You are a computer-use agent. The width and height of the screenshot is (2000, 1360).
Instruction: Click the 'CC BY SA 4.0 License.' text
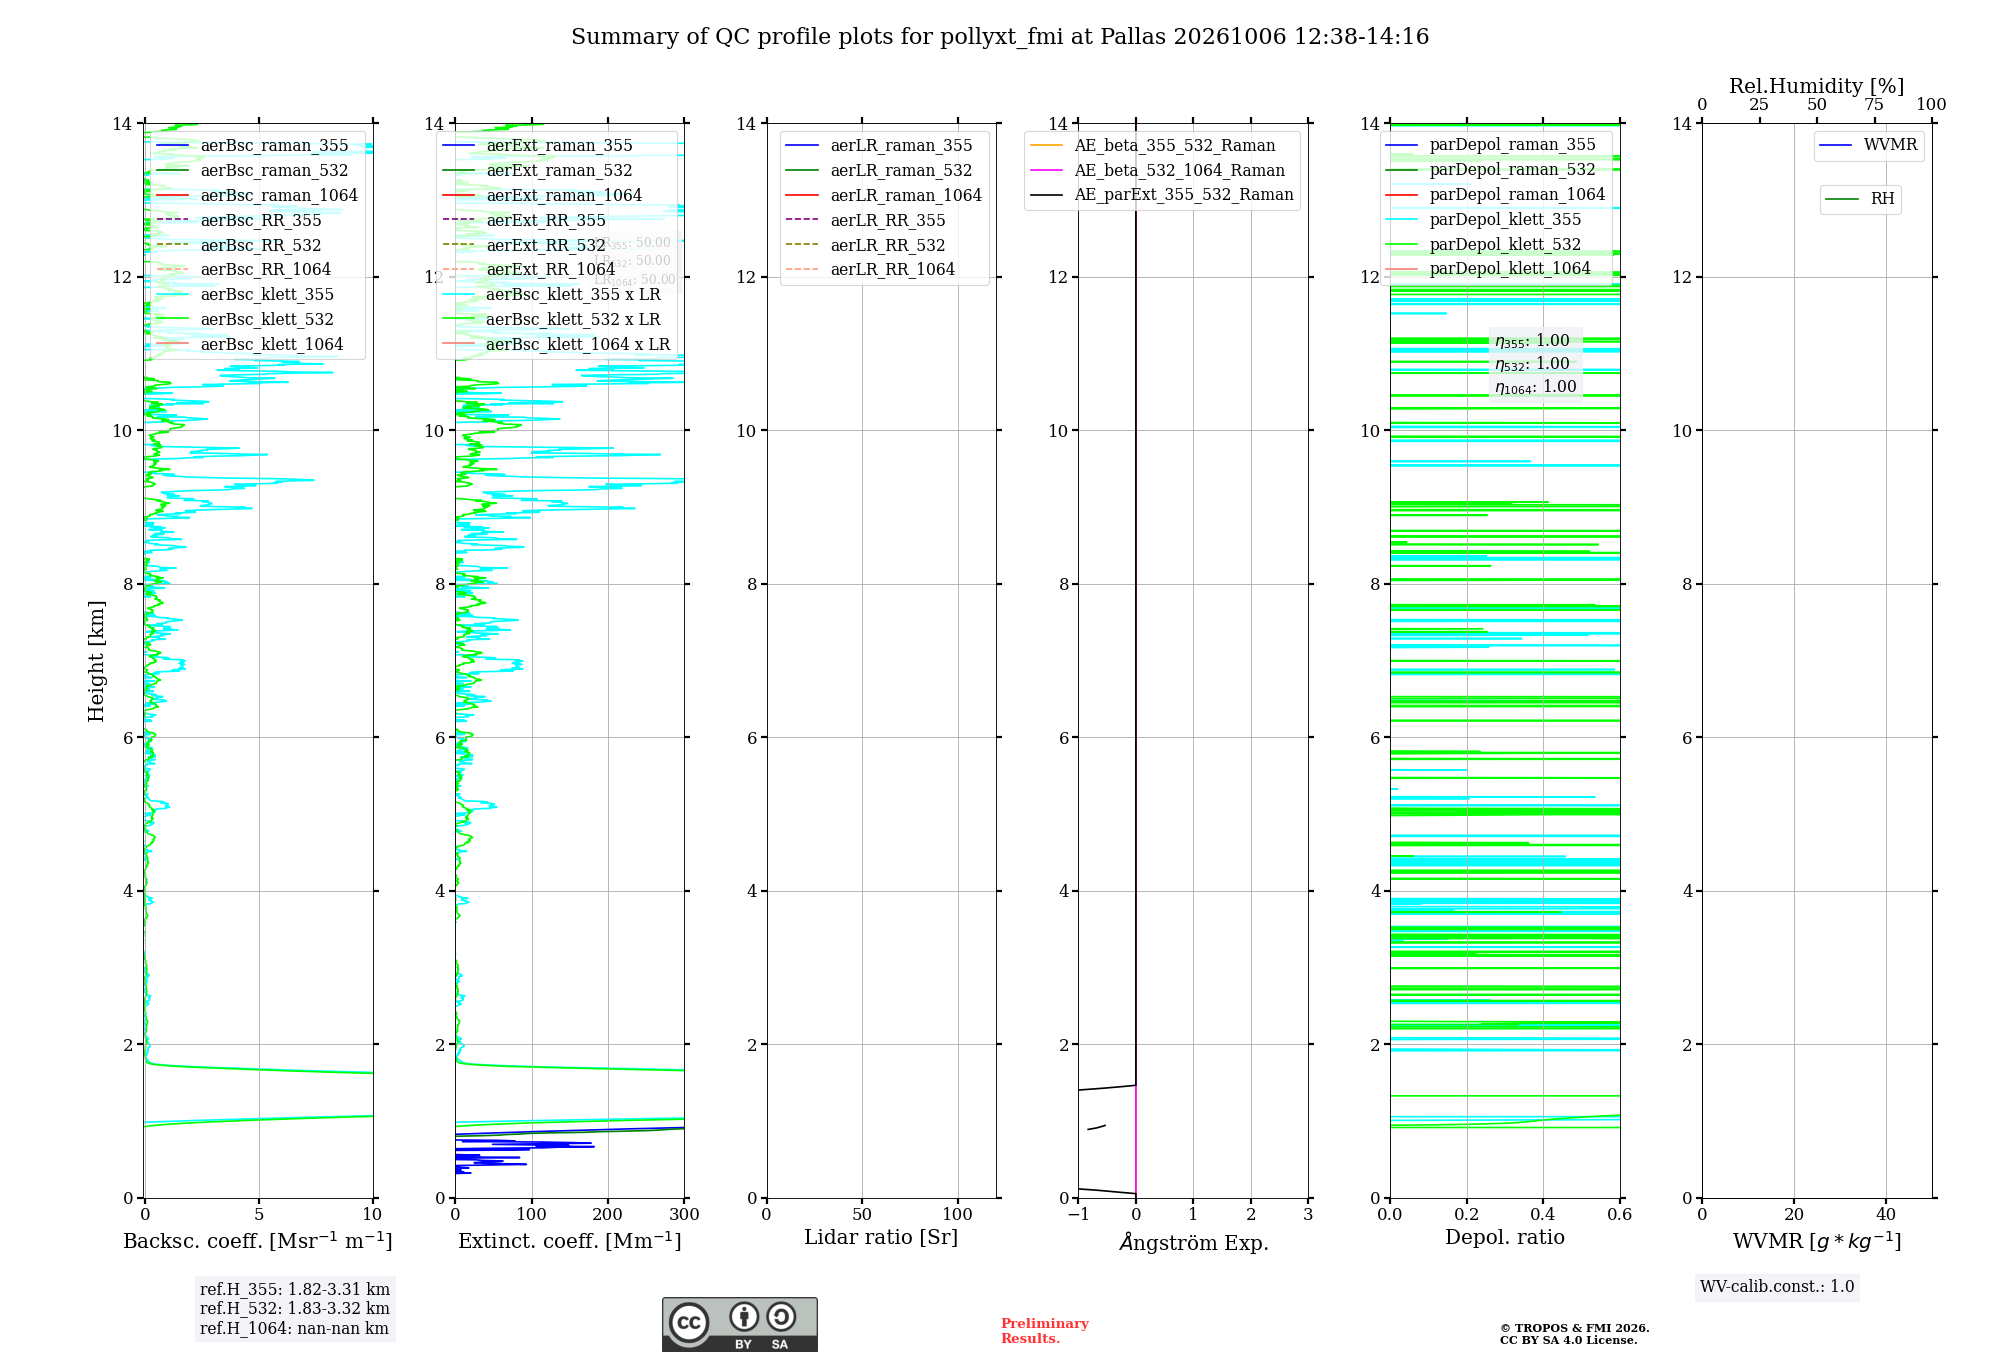click(1568, 1340)
